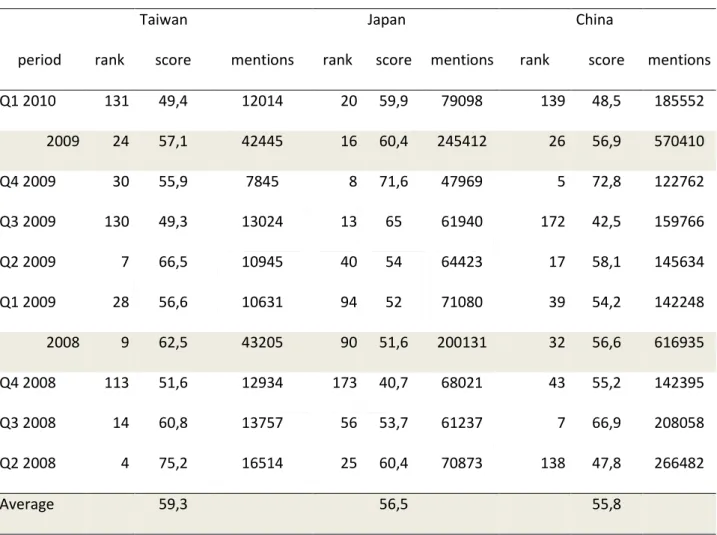717x535 pixels.
Task: Click Japan score 40,7
Action: (x=393, y=383)
